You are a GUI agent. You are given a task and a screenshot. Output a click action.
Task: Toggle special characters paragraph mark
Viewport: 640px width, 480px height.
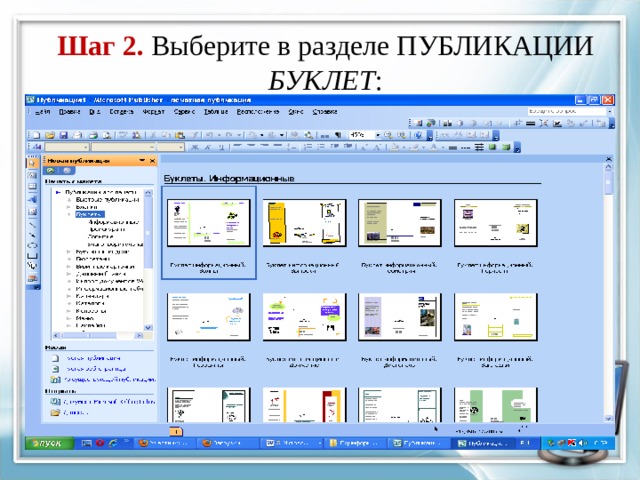(x=338, y=135)
